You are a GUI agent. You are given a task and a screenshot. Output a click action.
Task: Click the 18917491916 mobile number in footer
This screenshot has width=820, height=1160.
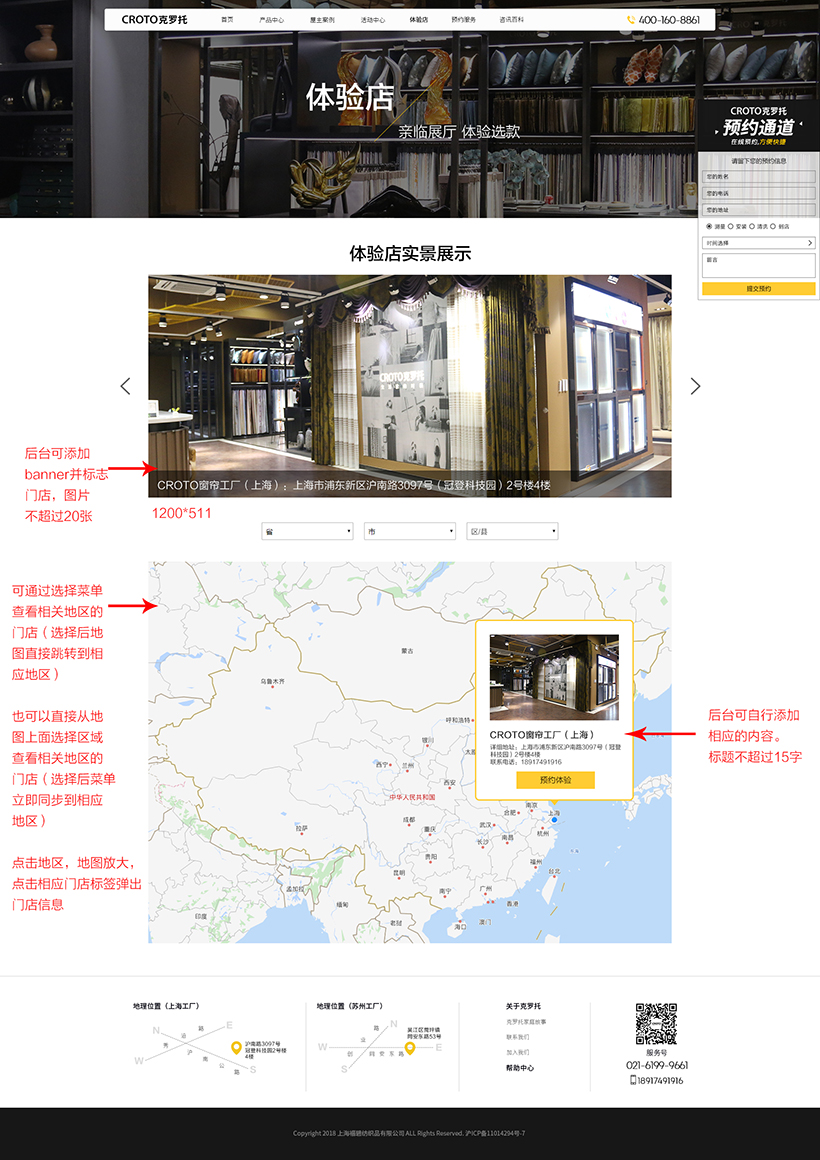pos(660,1080)
